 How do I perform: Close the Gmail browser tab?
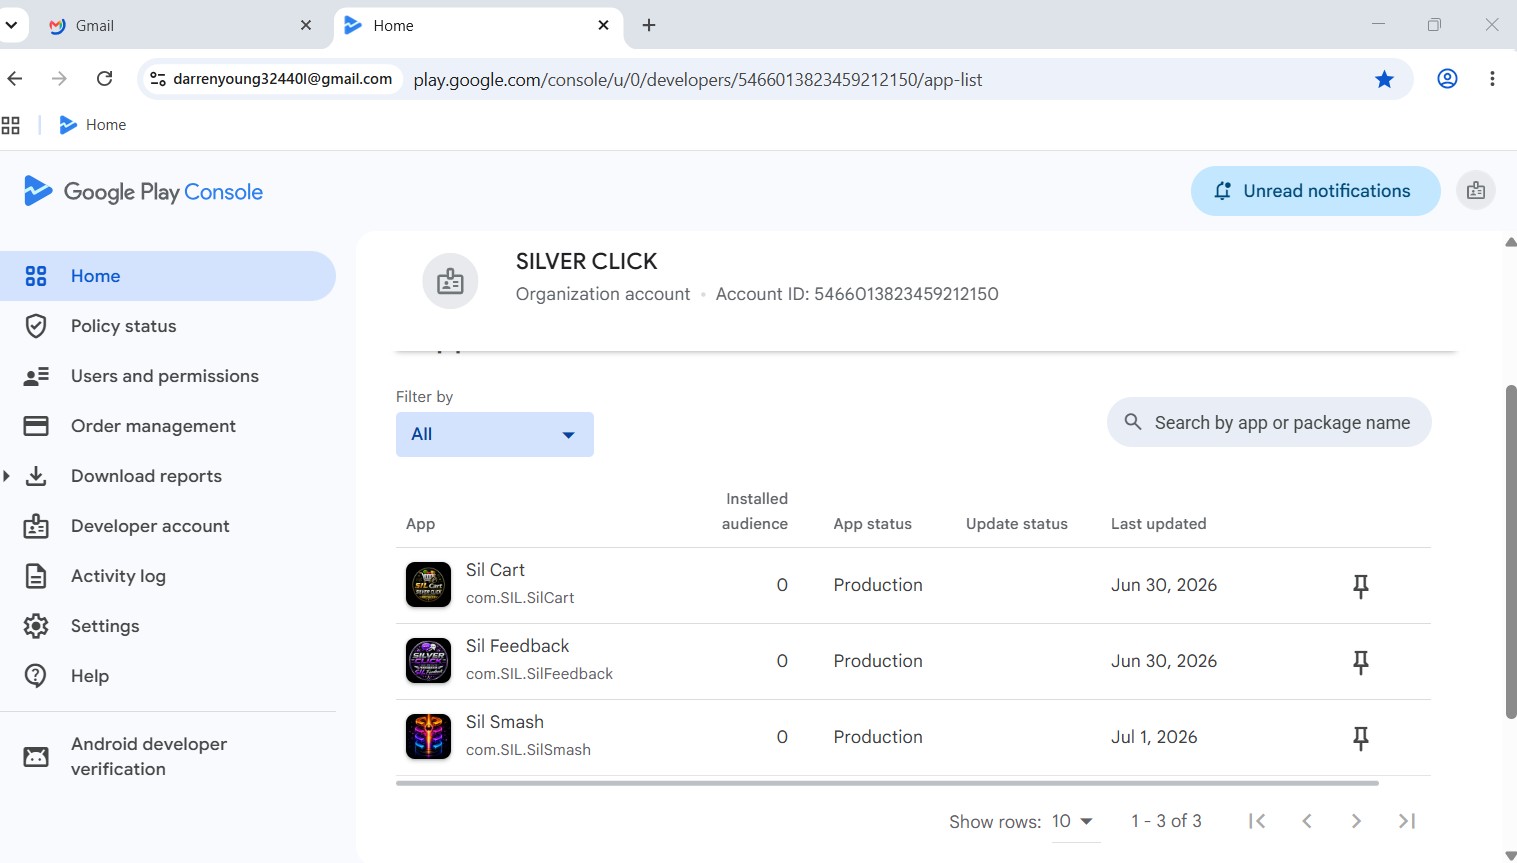click(306, 25)
